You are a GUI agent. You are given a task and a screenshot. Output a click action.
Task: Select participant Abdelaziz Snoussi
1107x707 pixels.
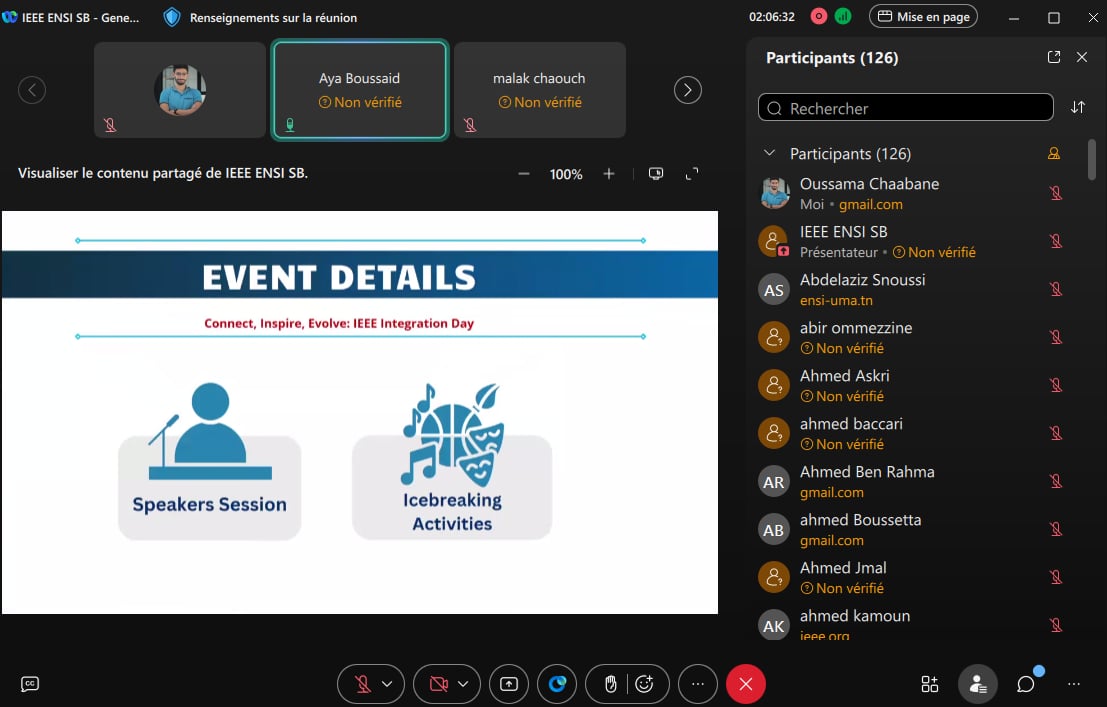(916, 290)
